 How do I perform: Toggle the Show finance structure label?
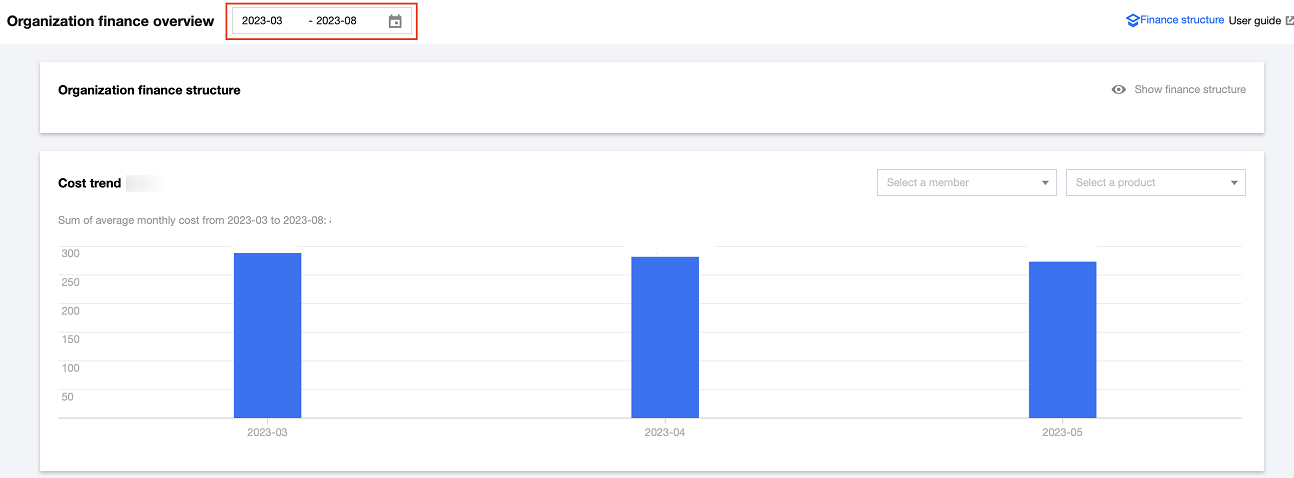(x=1189, y=90)
